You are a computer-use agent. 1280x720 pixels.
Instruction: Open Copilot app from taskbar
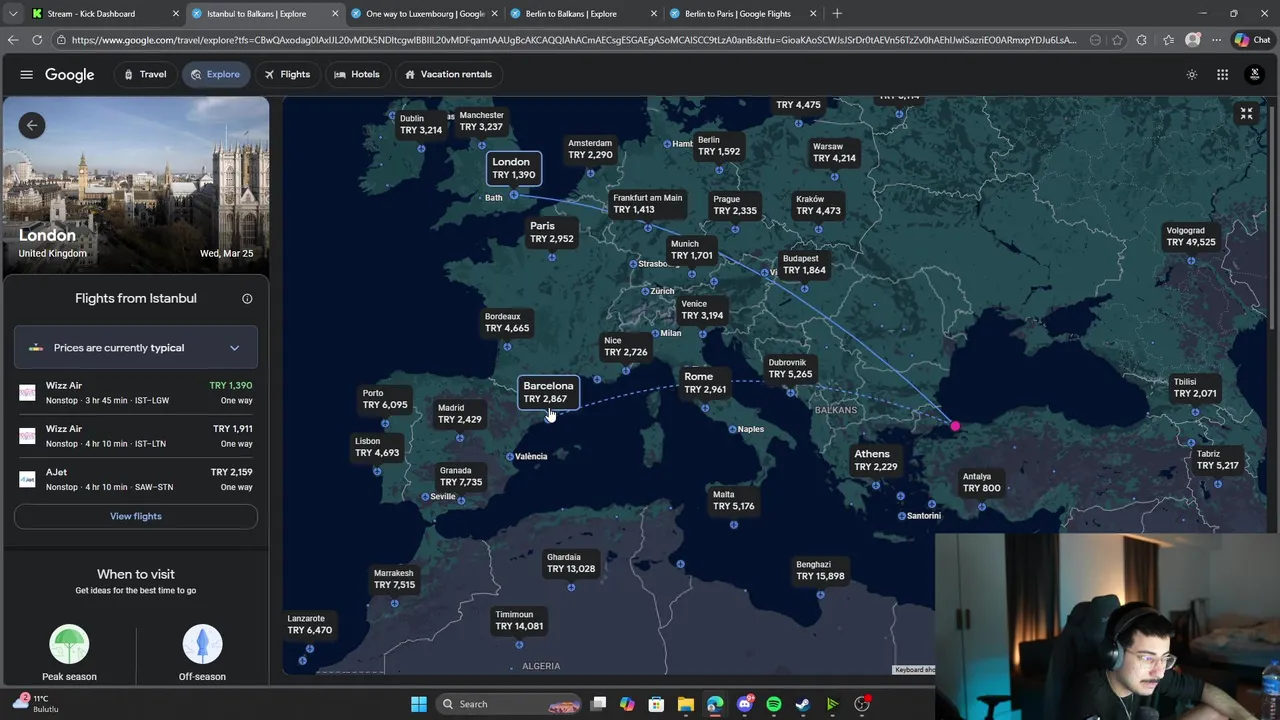(627, 704)
